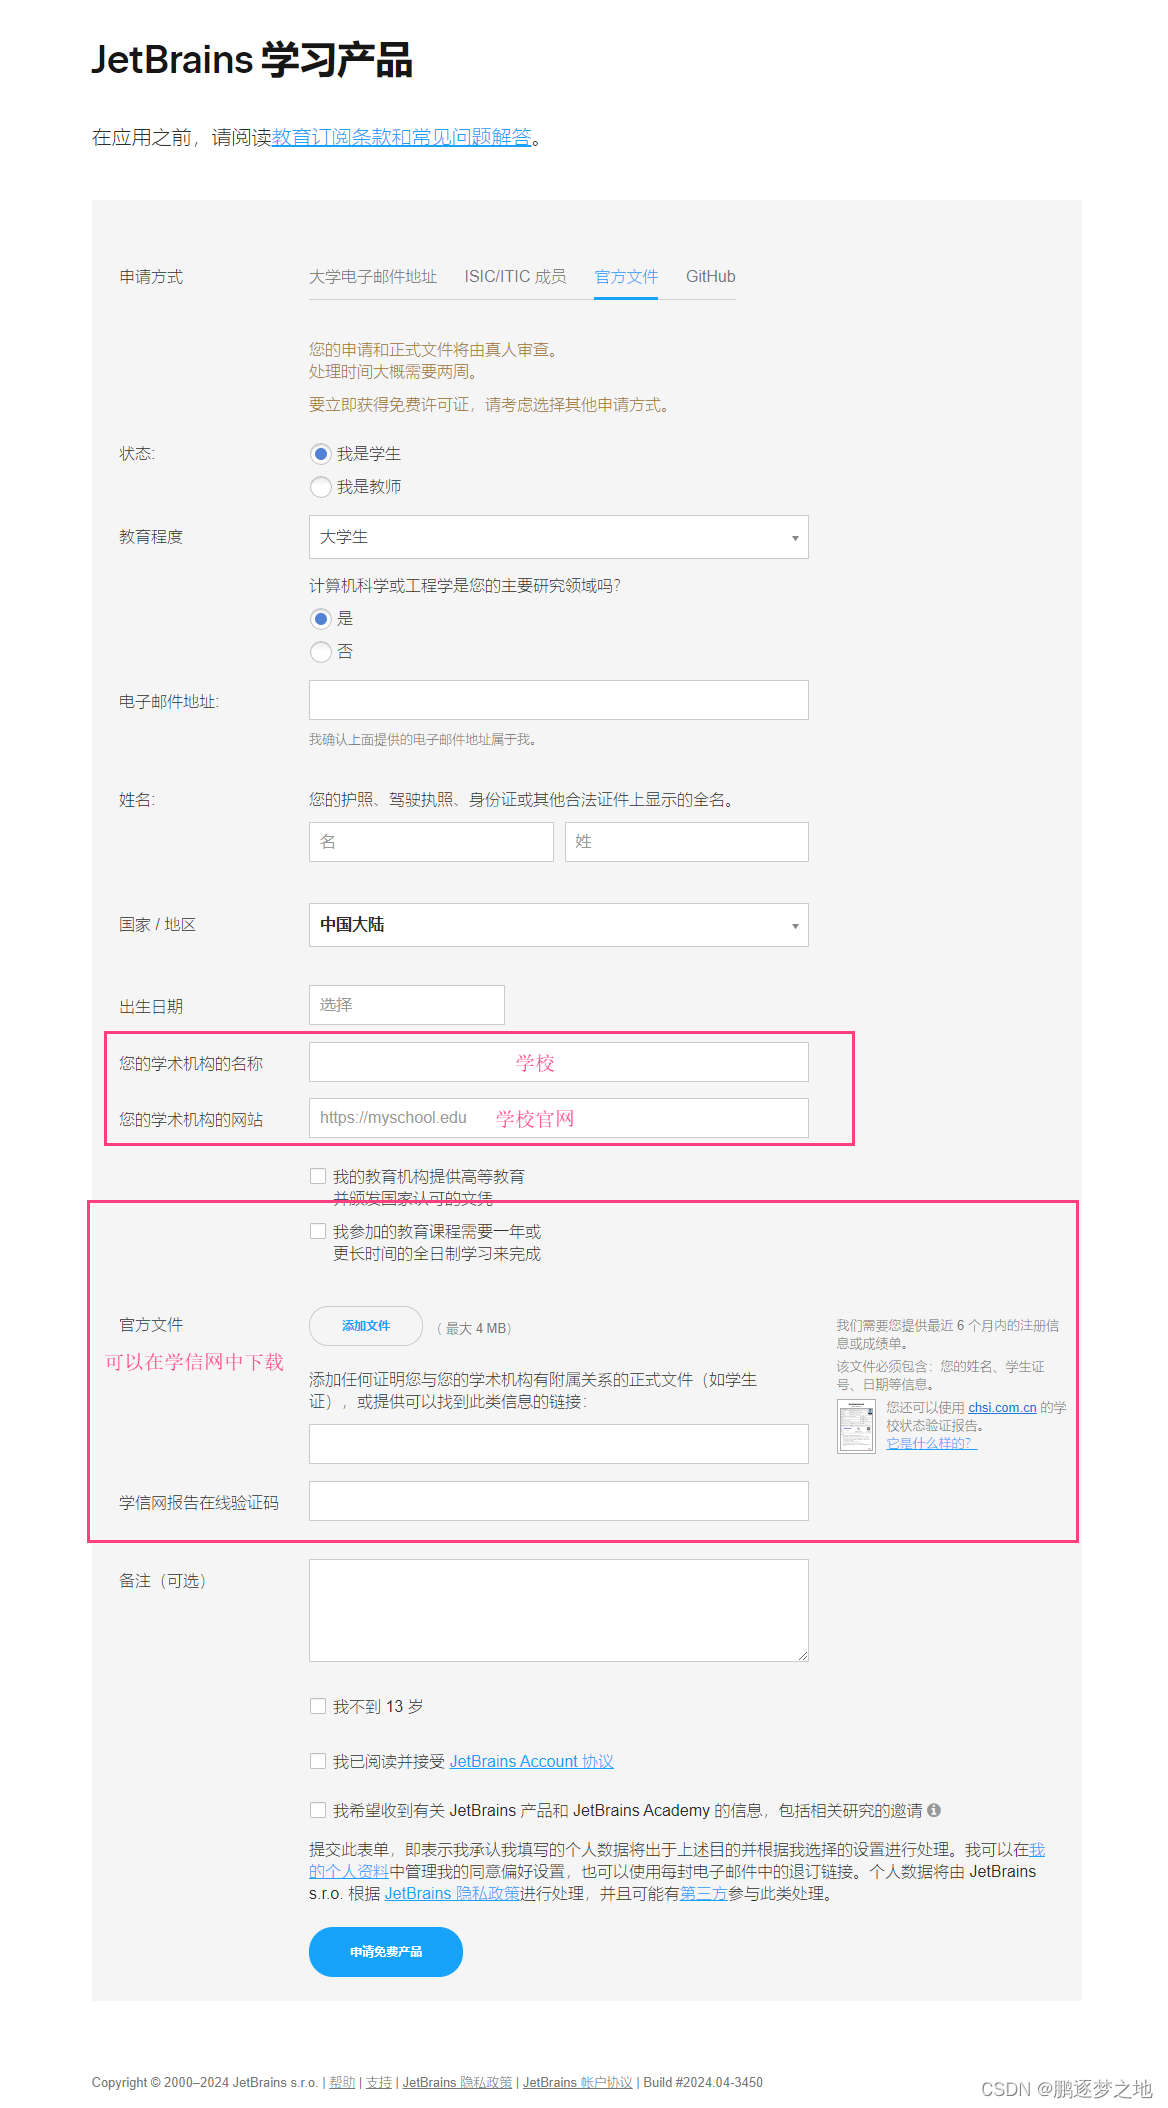Click the 申请免费产品 submit button
This screenshot has width=1168, height=2108.
386,1952
